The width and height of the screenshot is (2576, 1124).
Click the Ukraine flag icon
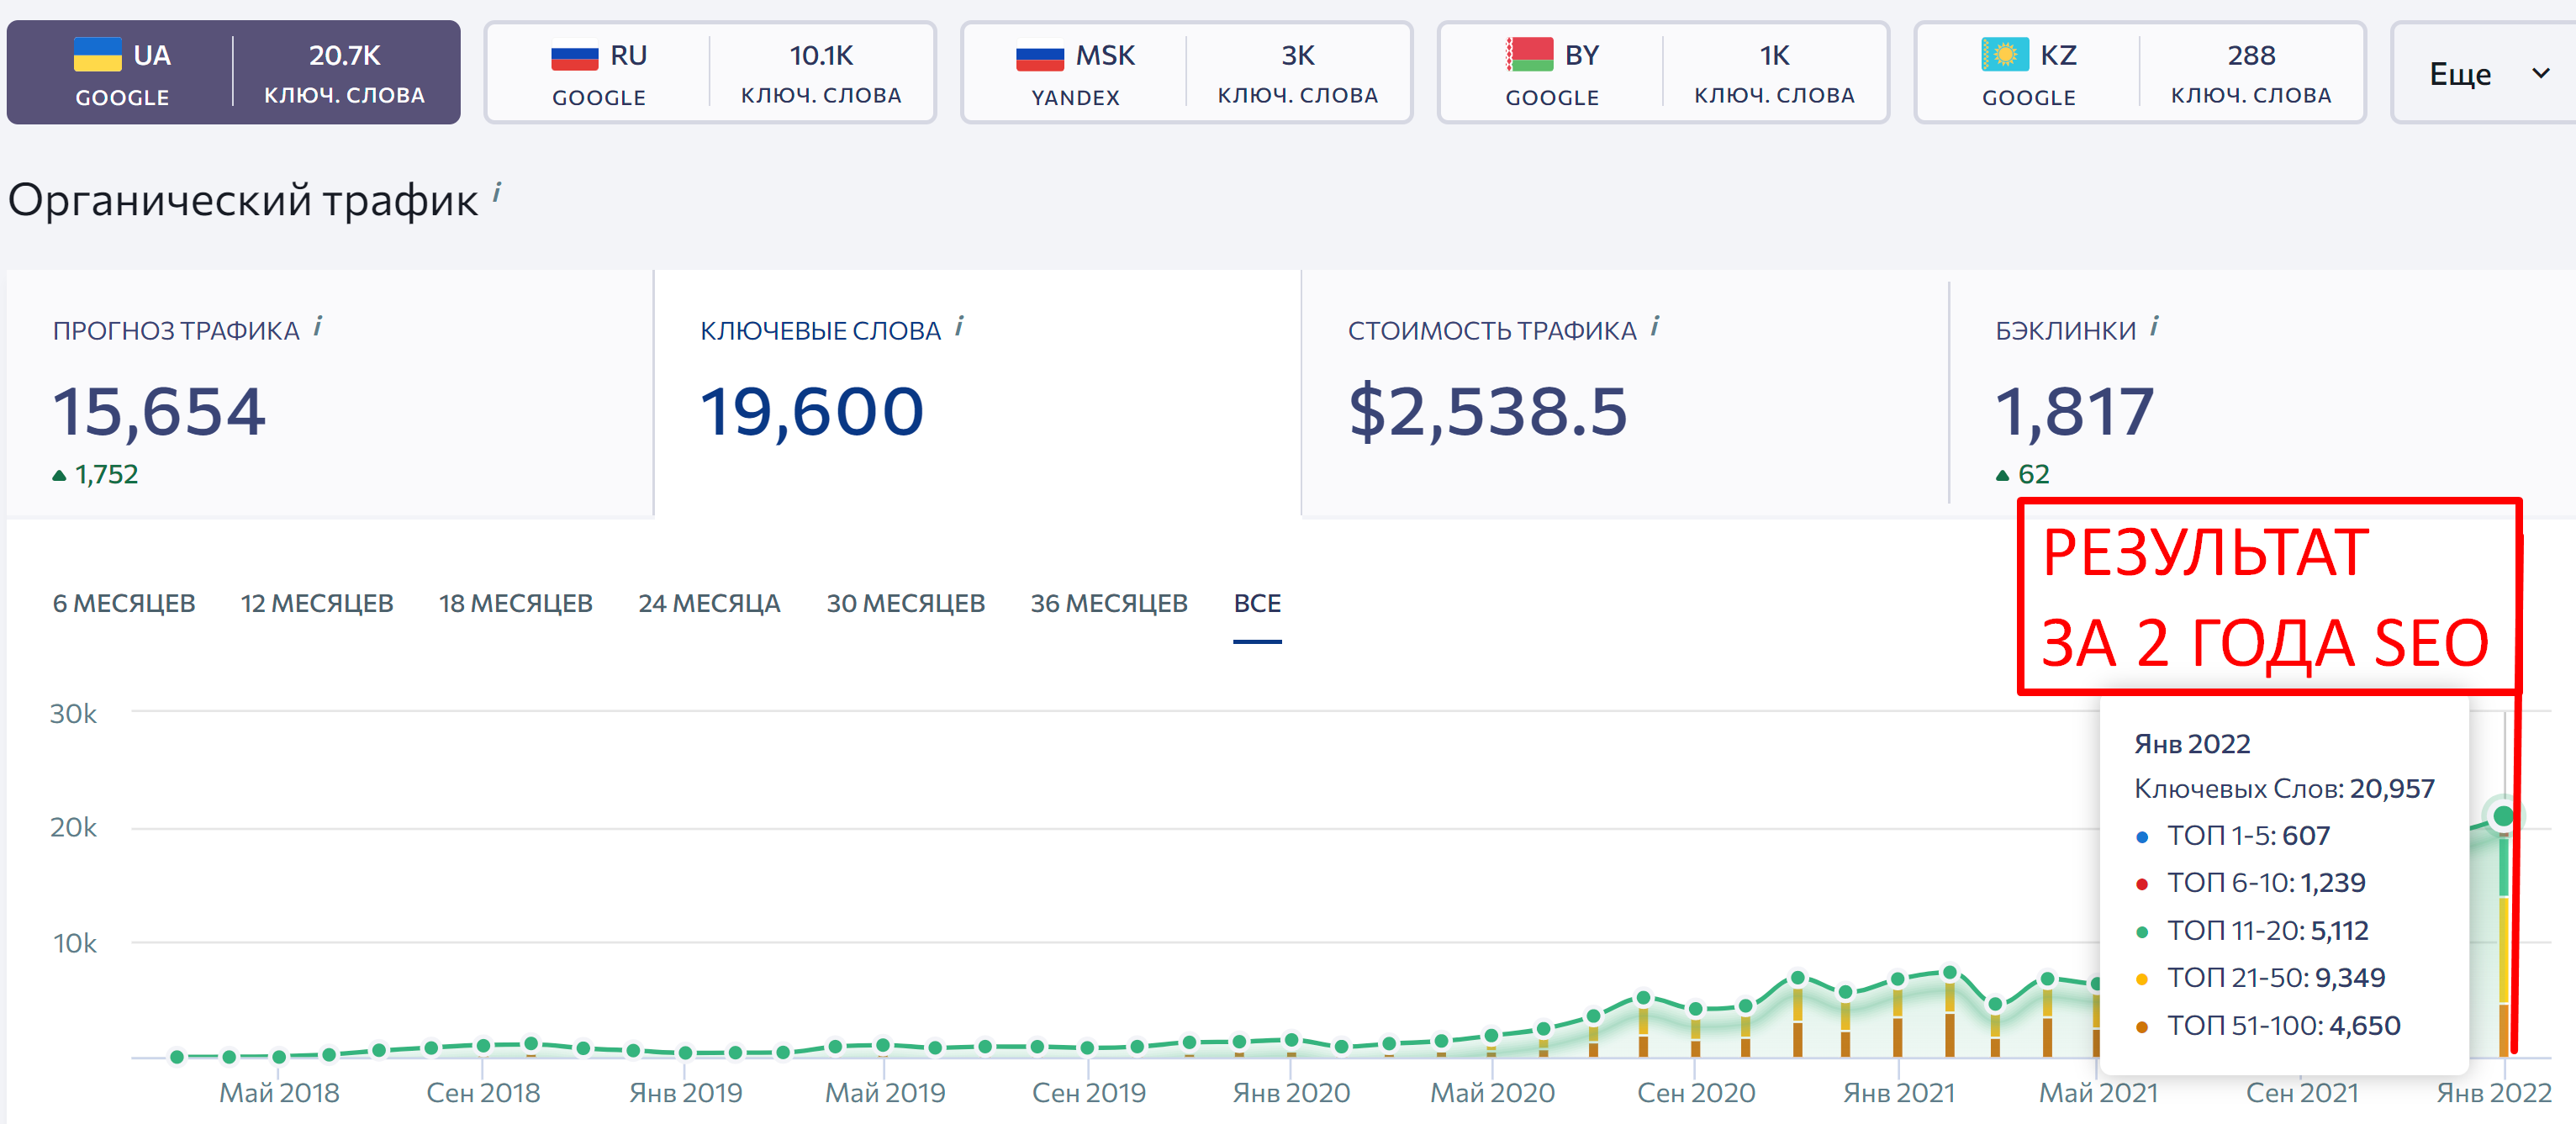(x=98, y=54)
